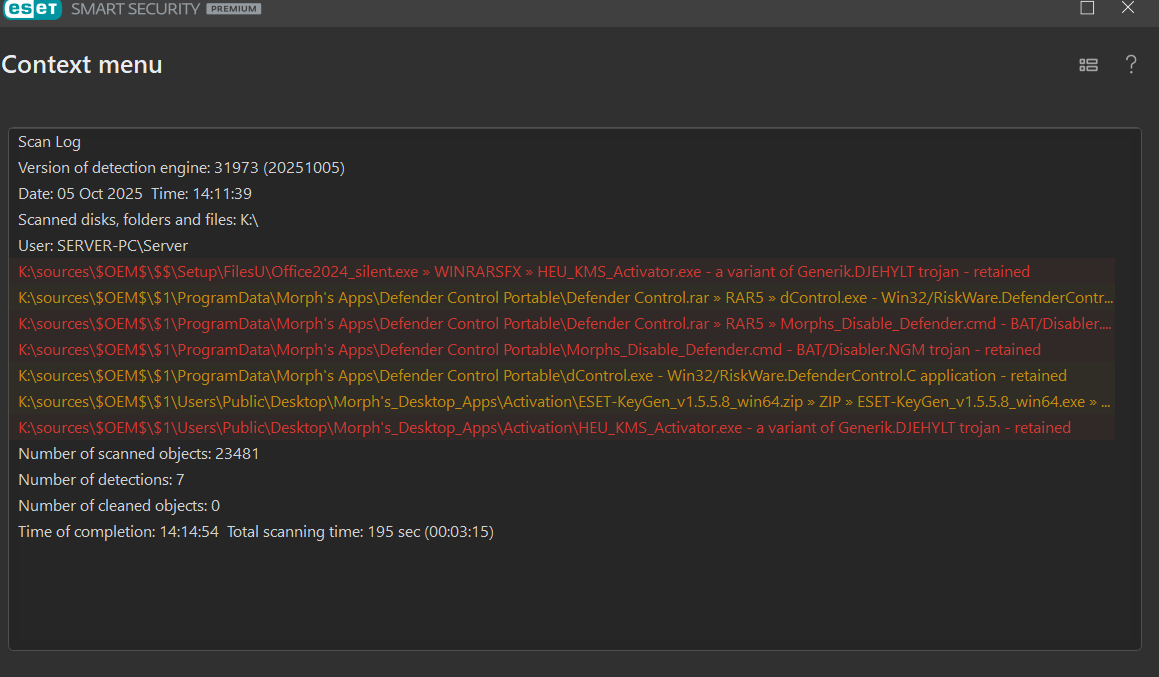Close the ESET window with X
The height and width of the screenshot is (677, 1159).
pos(1128,8)
